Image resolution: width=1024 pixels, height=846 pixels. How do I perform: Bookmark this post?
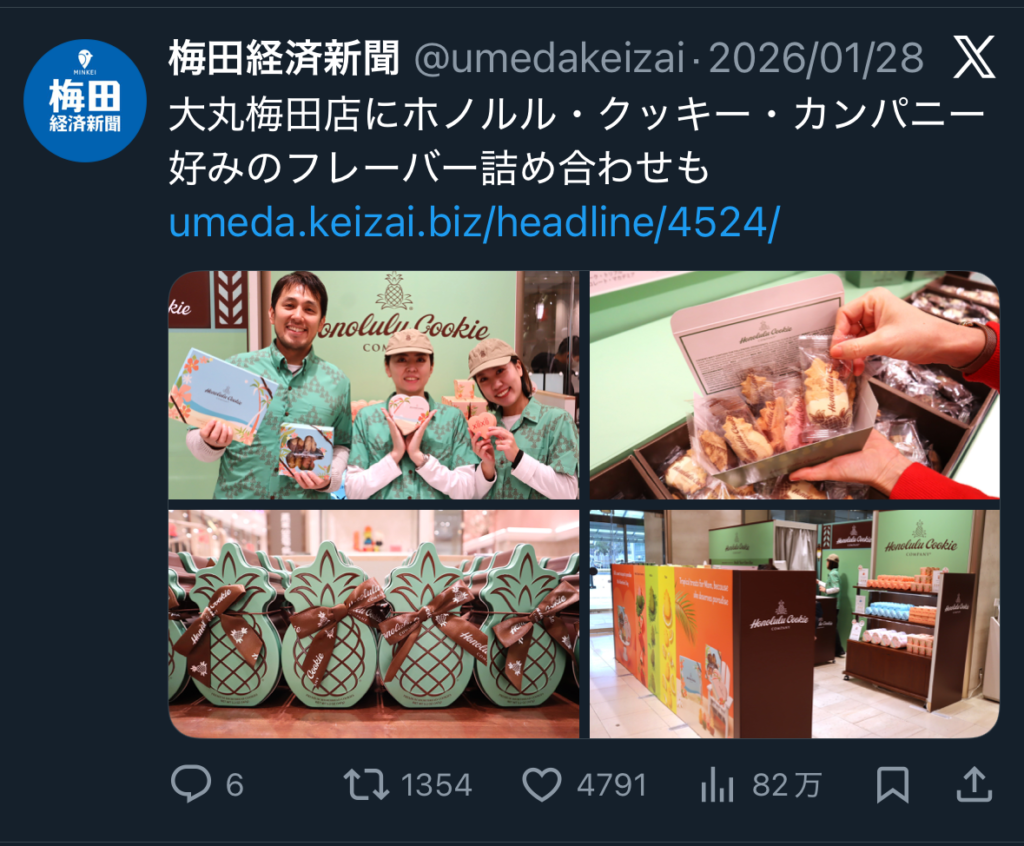[892, 785]
